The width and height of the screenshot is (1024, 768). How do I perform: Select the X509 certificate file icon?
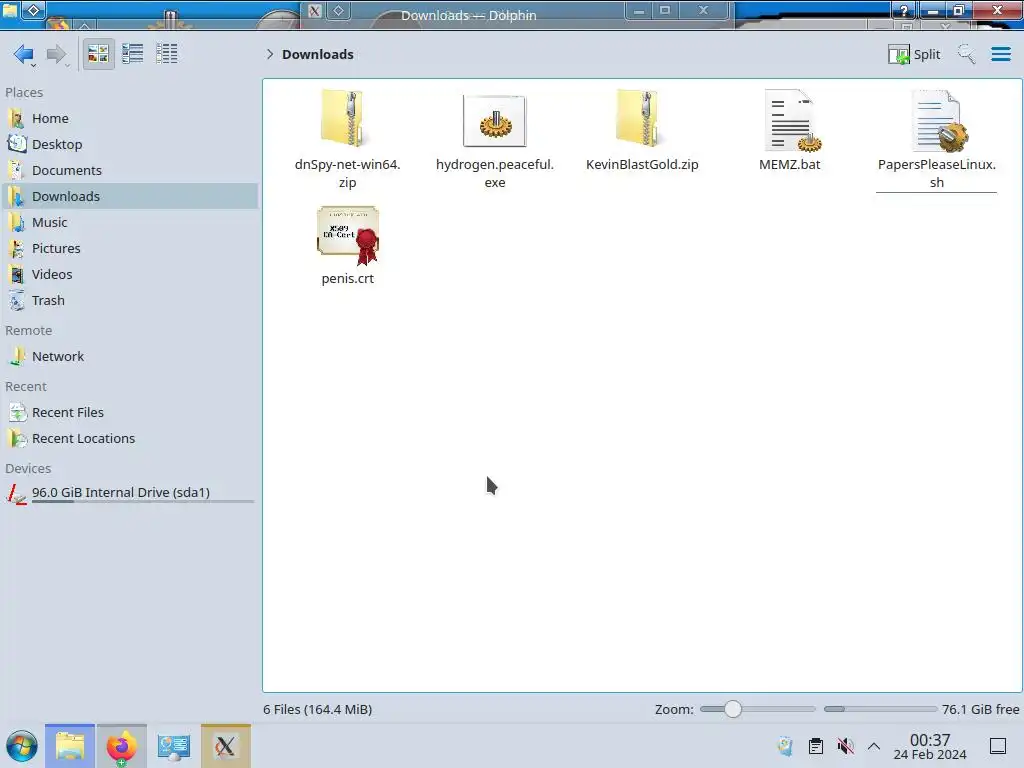pos(348,235)
